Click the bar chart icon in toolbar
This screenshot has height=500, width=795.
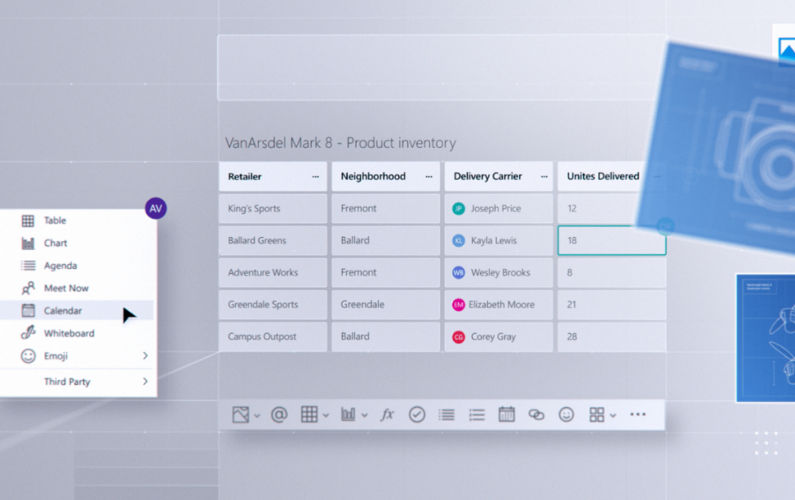tap(348, 415)
